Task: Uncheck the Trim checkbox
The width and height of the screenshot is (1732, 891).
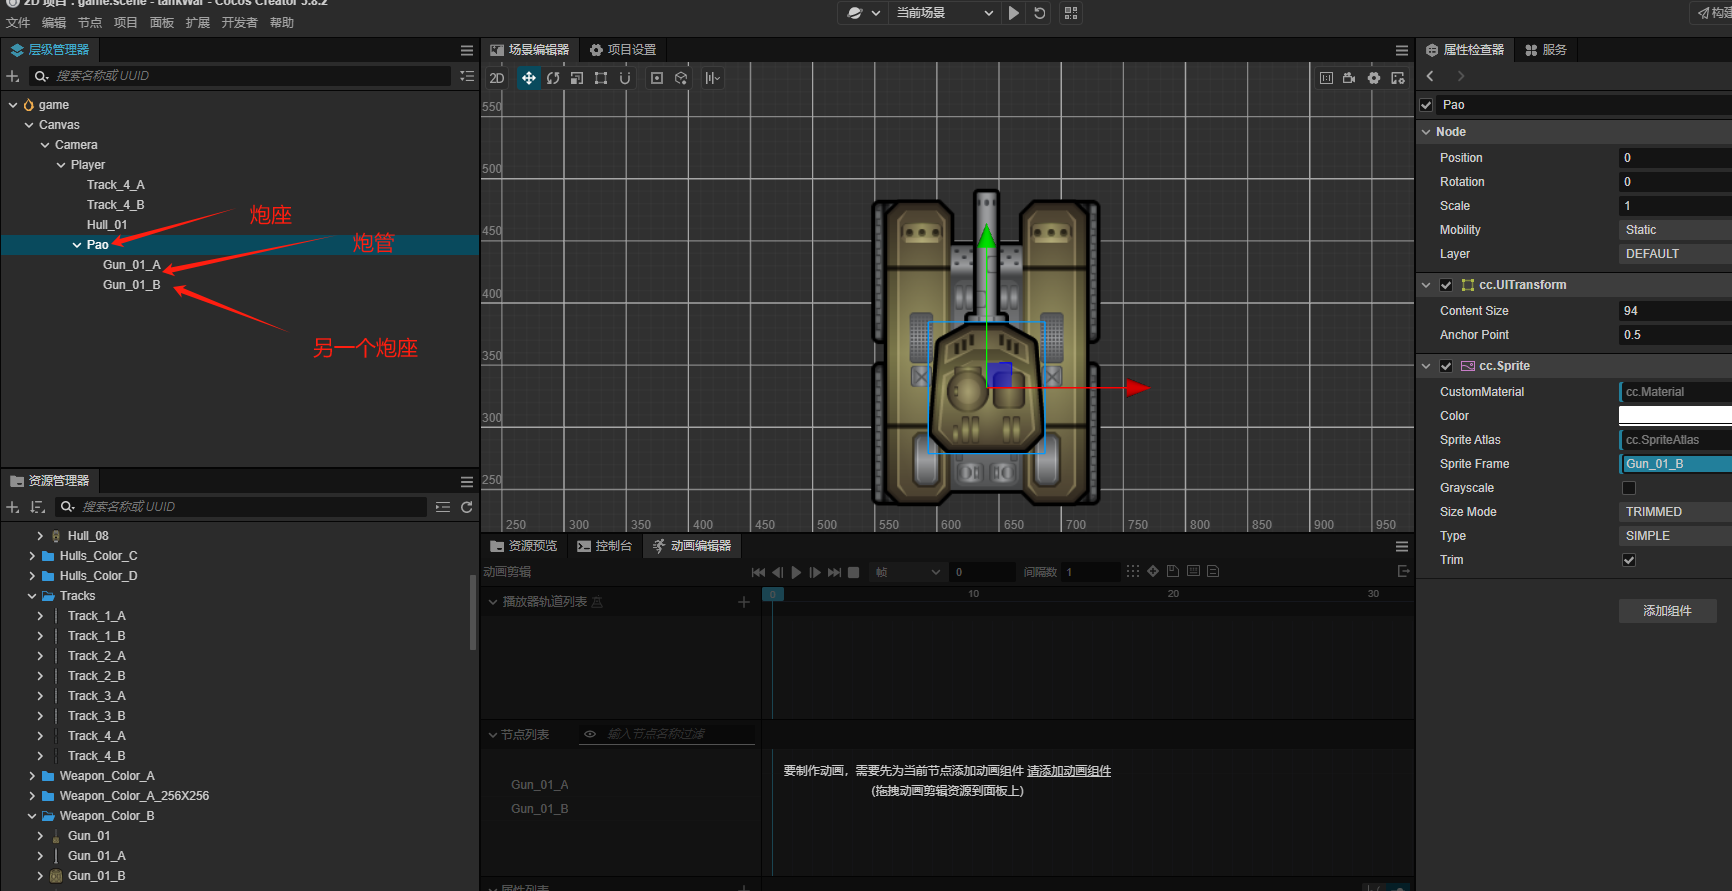Action: (x=1629, y=560)
